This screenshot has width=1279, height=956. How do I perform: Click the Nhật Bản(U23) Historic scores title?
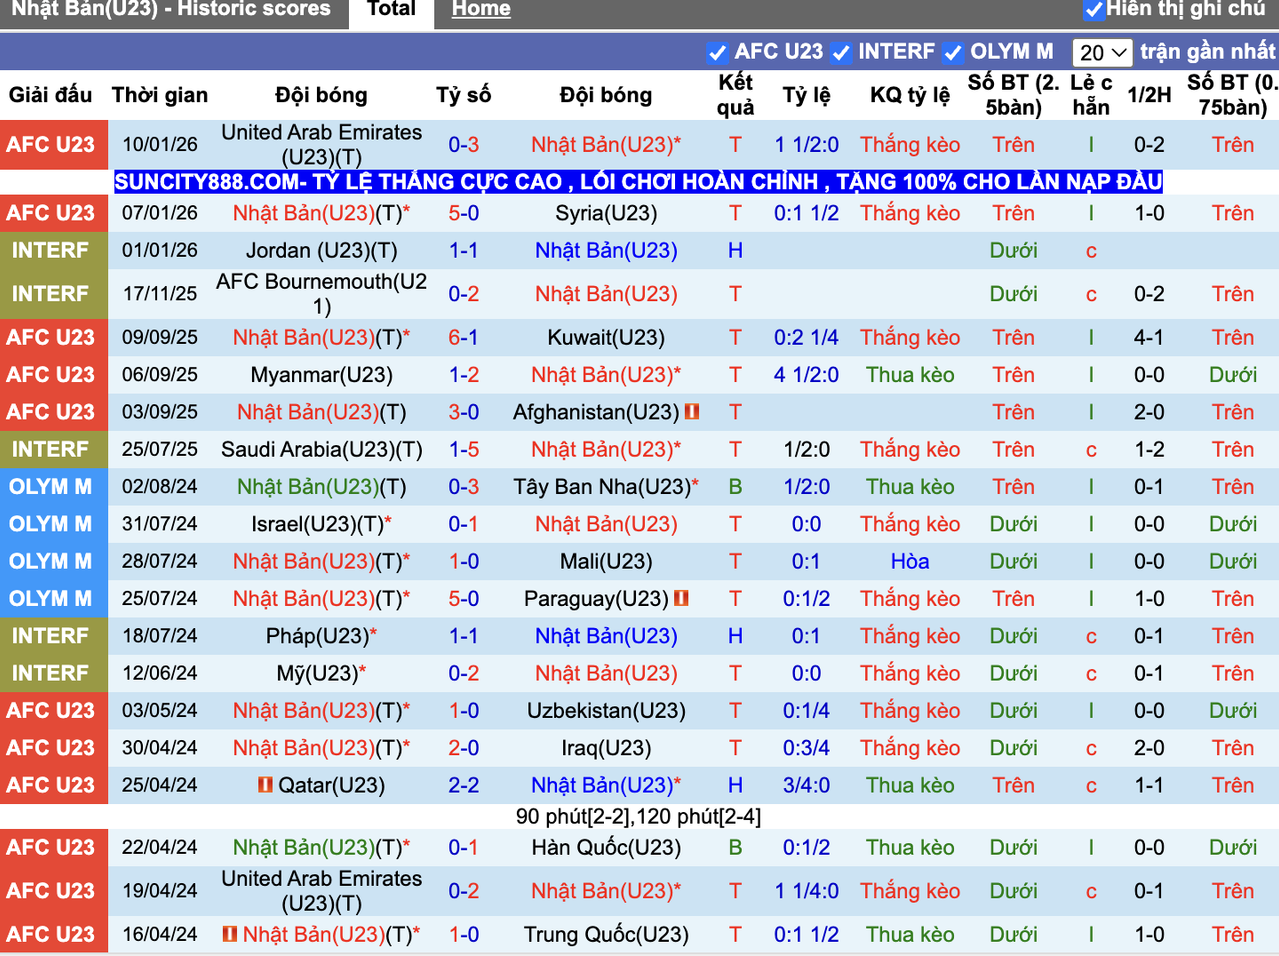pos(170,10)
